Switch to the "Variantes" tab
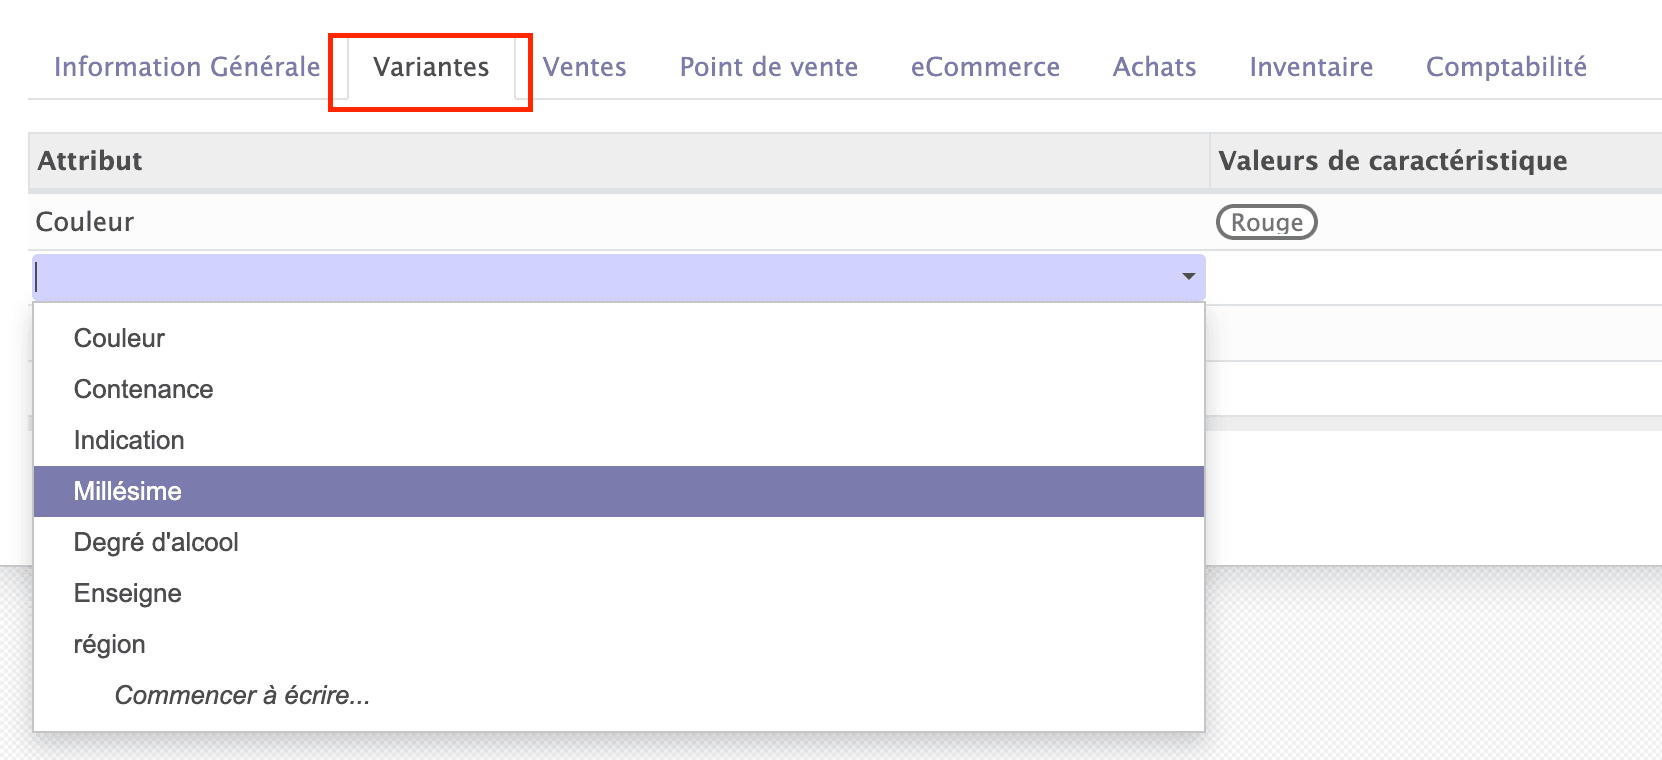Viewport: 1662px width, 760px height. (x=430, y=68)
